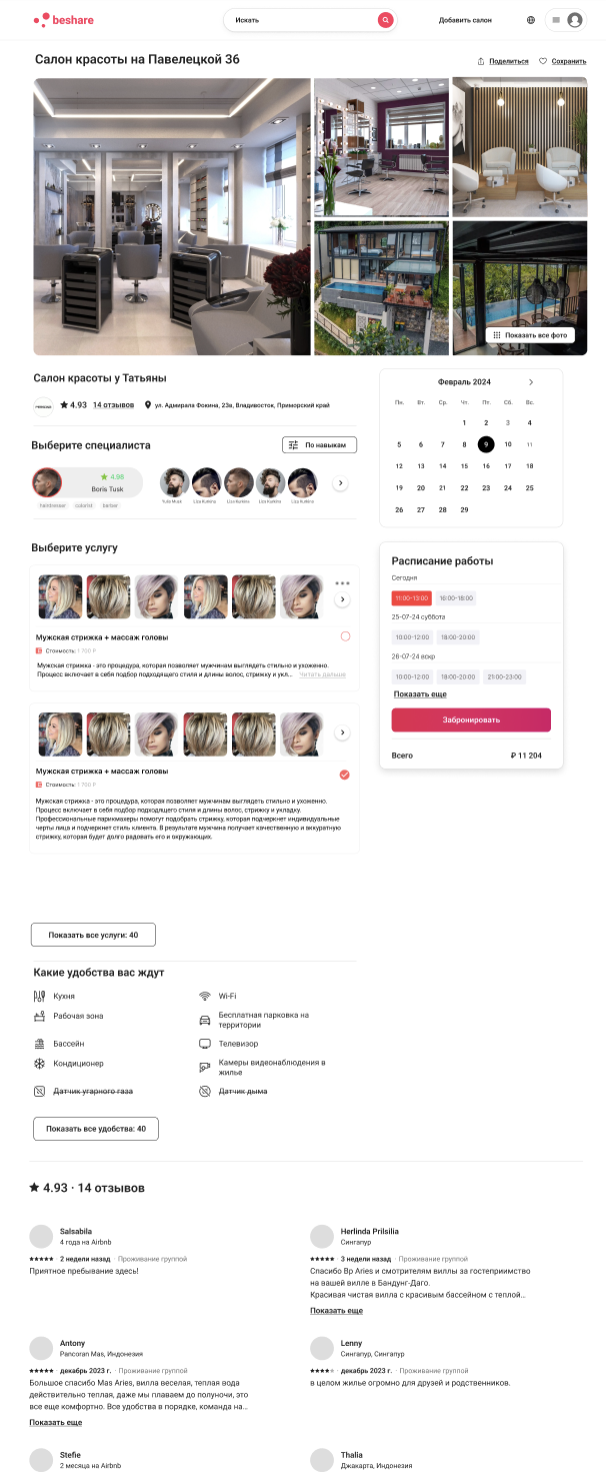Expand first service description via Читать дальше

(322, 675)
